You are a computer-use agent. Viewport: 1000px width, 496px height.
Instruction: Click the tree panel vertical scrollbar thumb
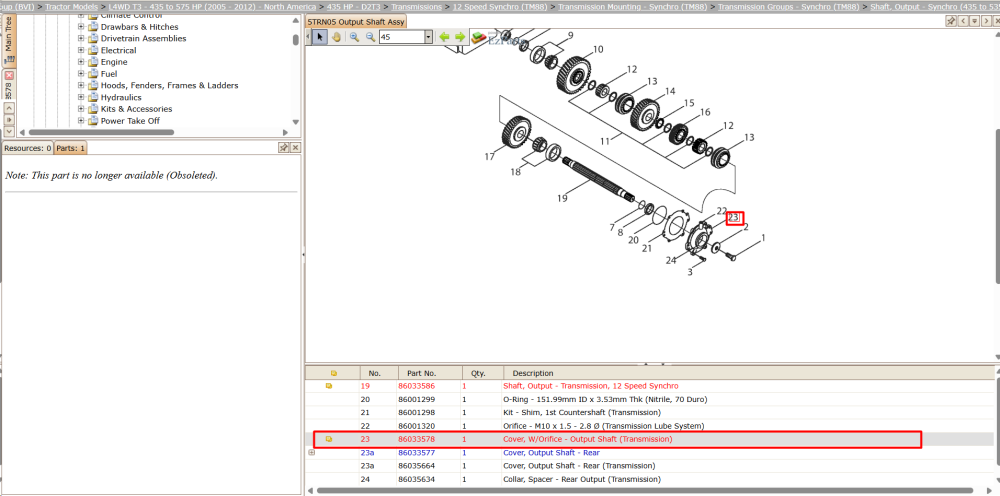click(295, 40)
